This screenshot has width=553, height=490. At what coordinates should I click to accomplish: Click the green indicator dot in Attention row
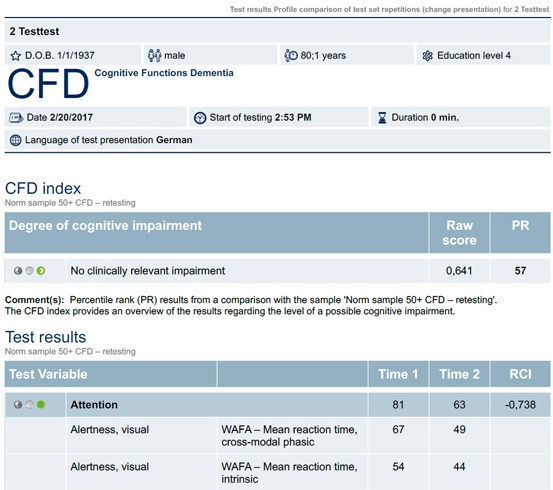pyautogui.click(x=41, y=404)
